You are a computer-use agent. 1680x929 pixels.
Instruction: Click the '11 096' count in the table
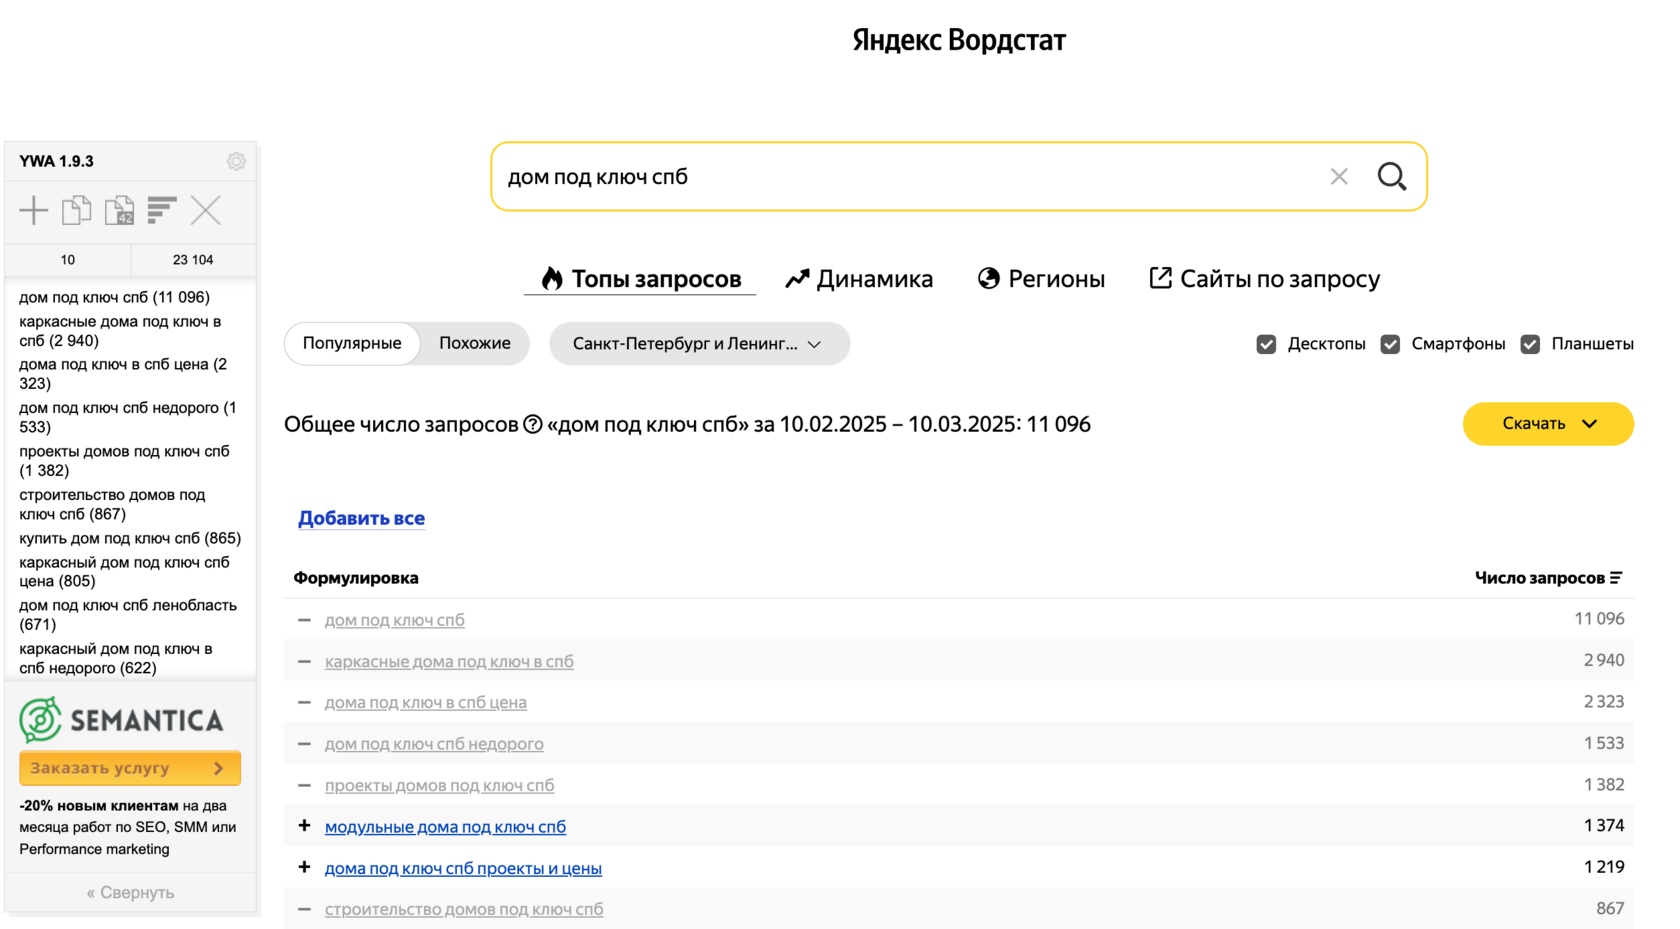tap(1599, 619)
